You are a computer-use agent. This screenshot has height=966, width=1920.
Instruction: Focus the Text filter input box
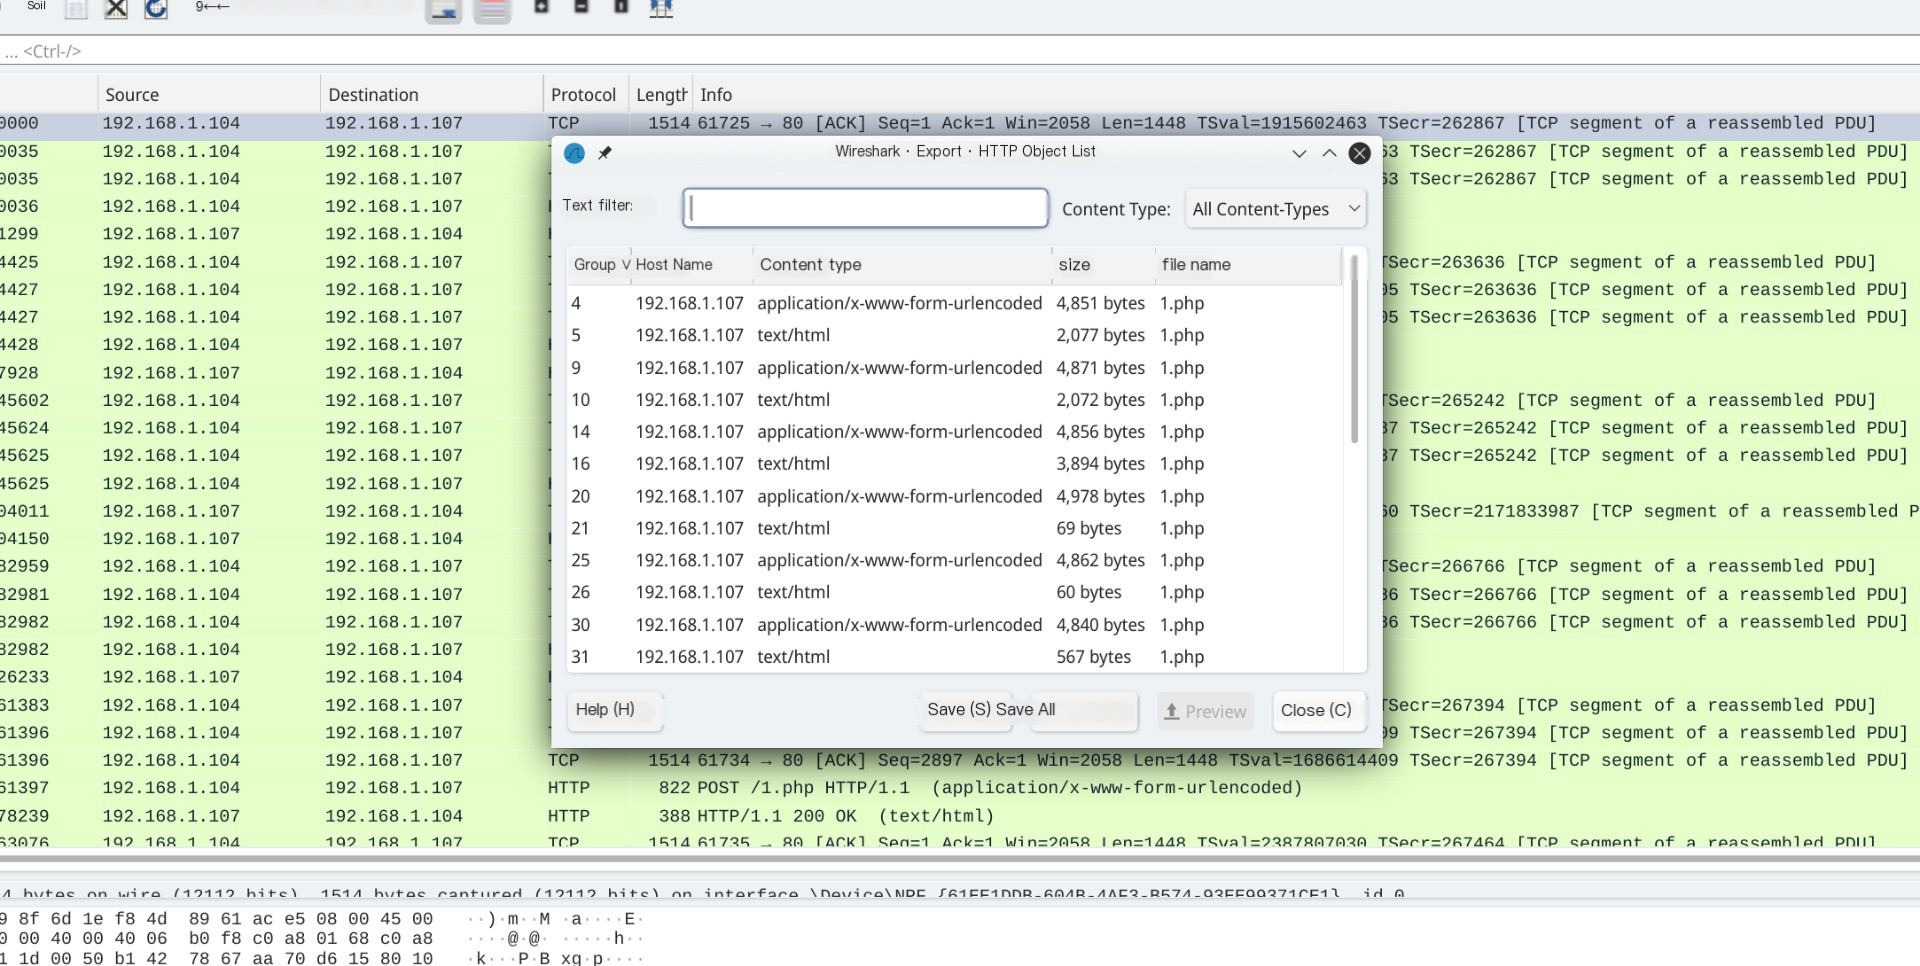pyautogui.click(x=865, y=208)
